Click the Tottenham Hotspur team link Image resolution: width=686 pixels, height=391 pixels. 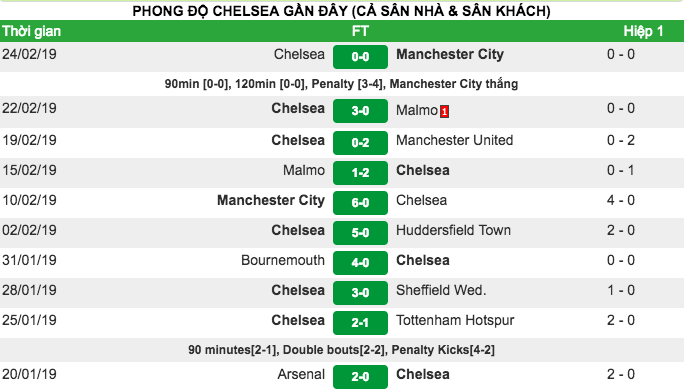(455, 321)
